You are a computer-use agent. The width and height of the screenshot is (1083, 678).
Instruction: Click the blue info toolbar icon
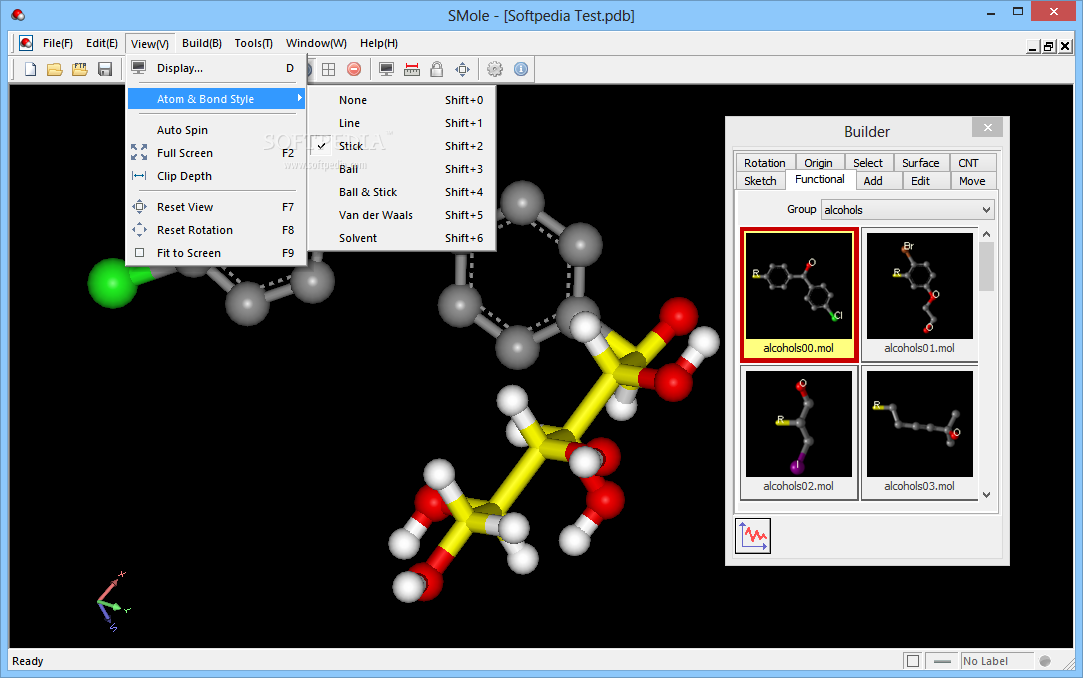[521, 69]
